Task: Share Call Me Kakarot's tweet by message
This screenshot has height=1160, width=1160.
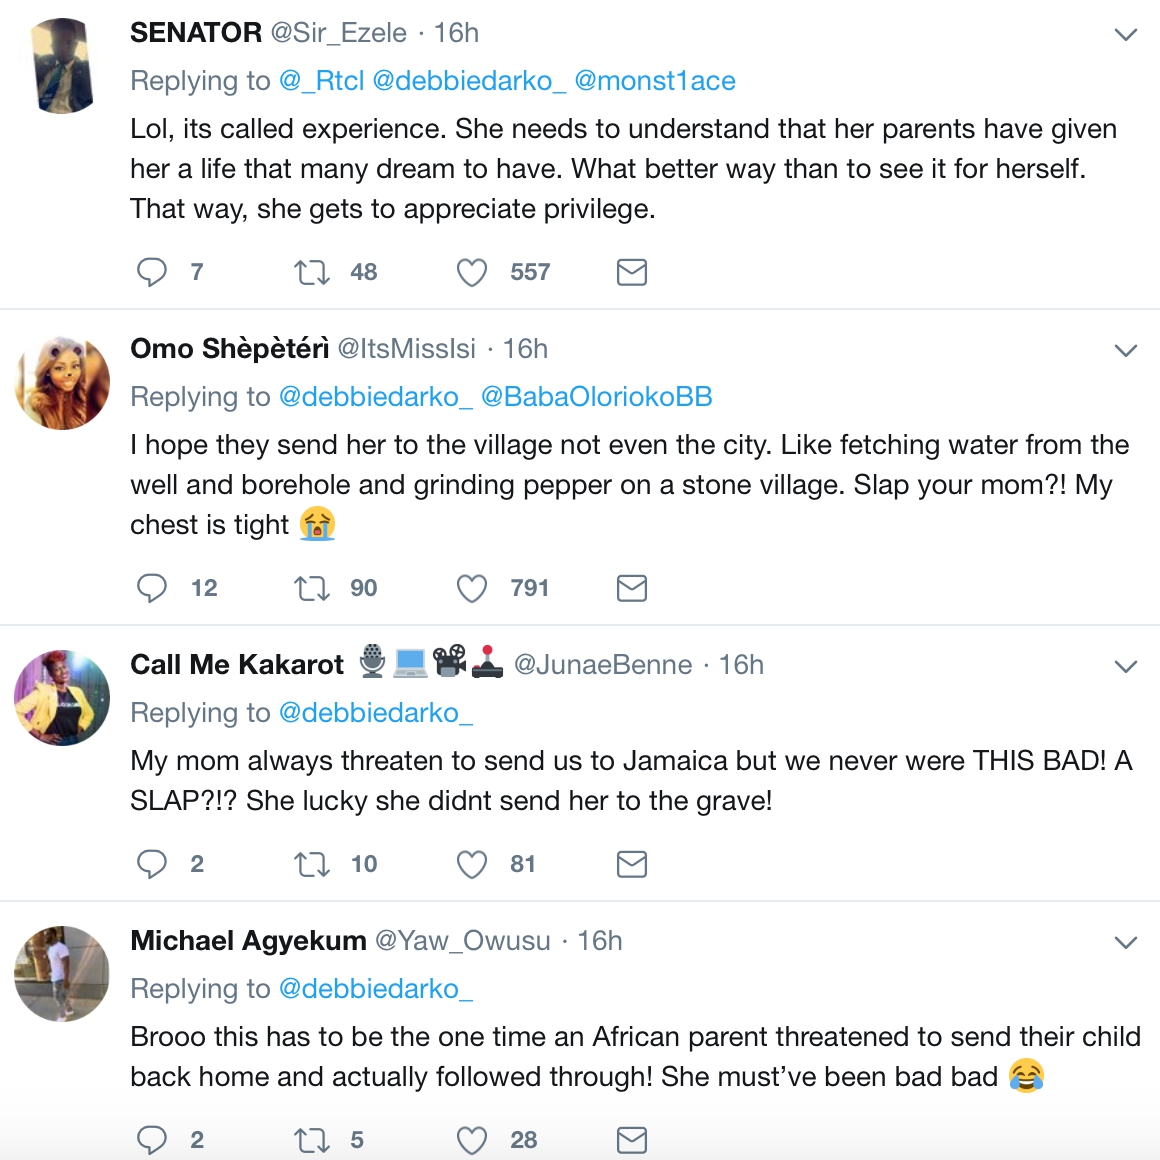Action: [x=631, y=864]
